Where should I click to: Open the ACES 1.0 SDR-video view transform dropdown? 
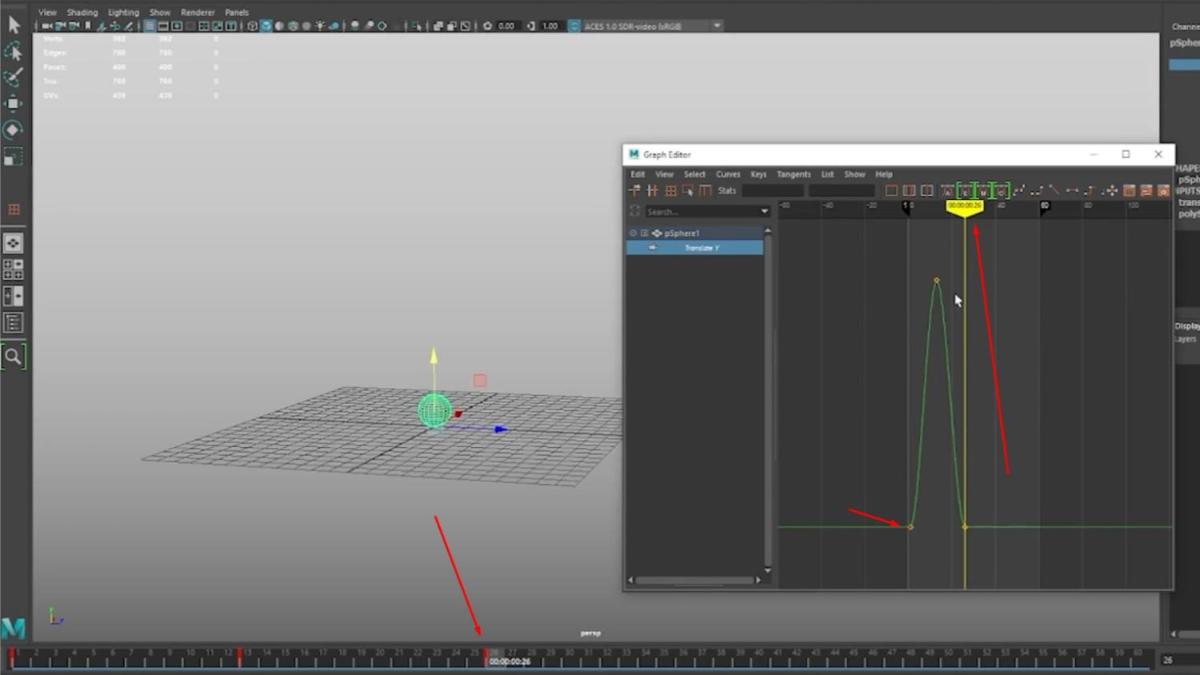tap(646, 26)
